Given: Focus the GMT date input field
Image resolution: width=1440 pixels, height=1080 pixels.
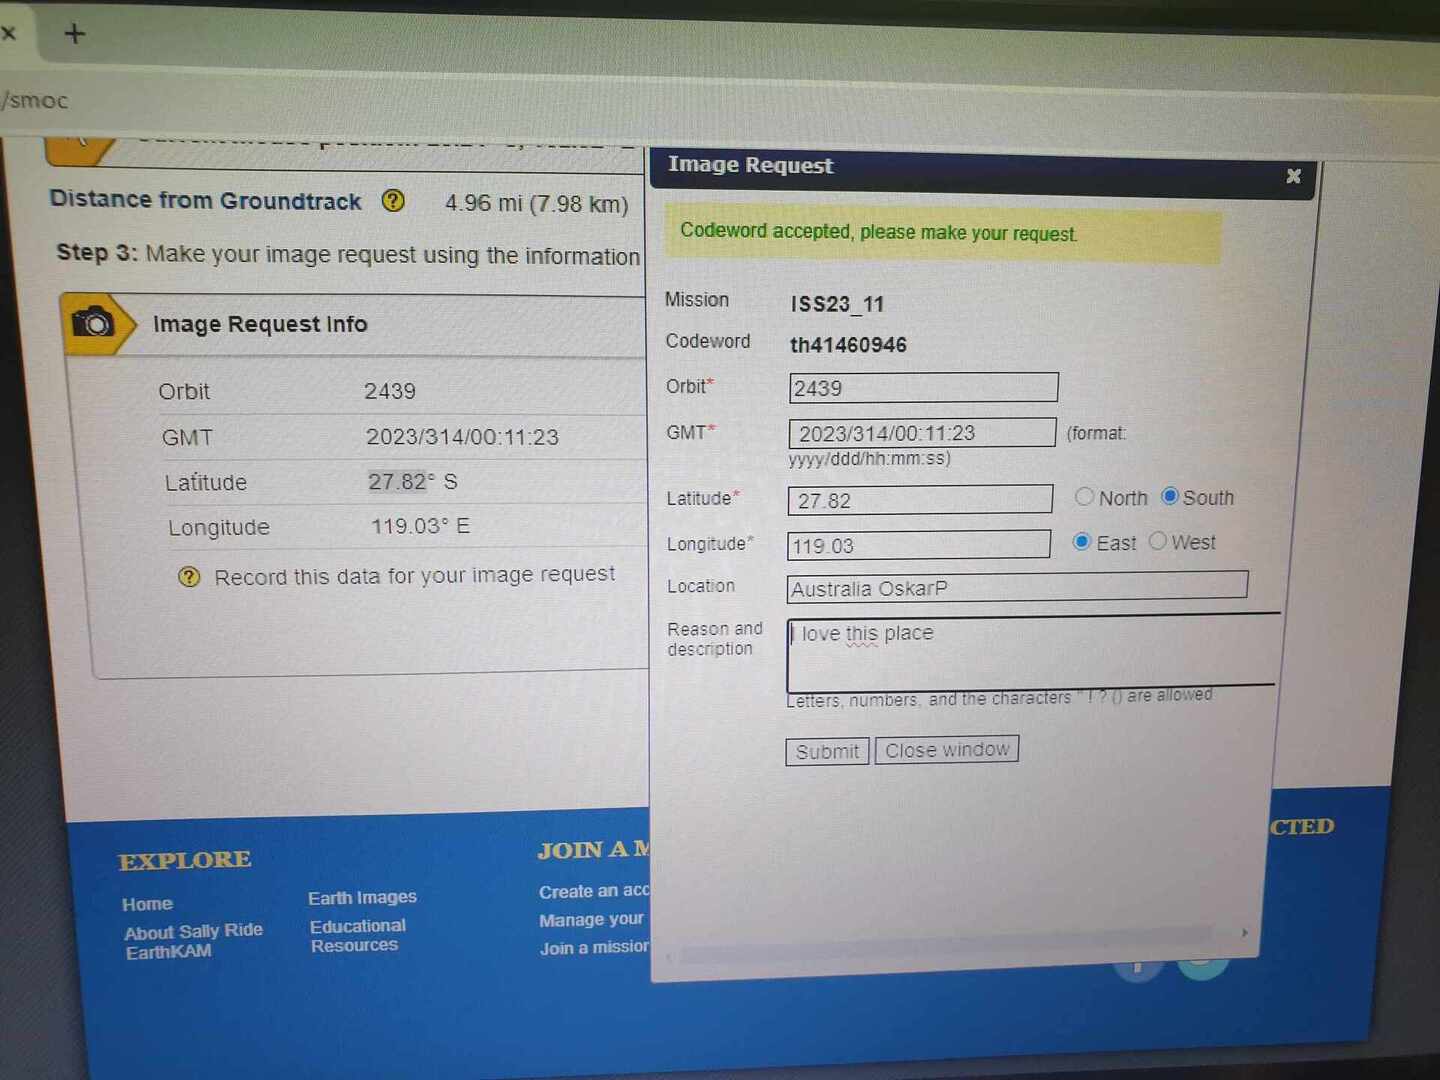Looking at the screenshot, I should pyautogui.click(x=921, y=433).
